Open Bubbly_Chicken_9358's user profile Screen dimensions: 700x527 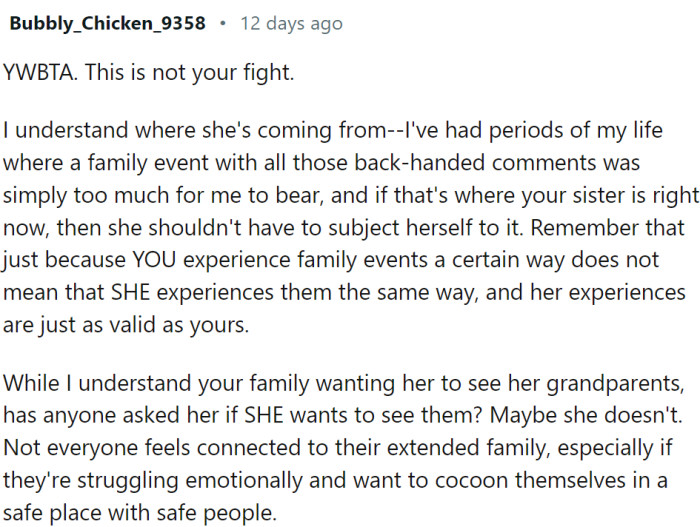point(108,23)
